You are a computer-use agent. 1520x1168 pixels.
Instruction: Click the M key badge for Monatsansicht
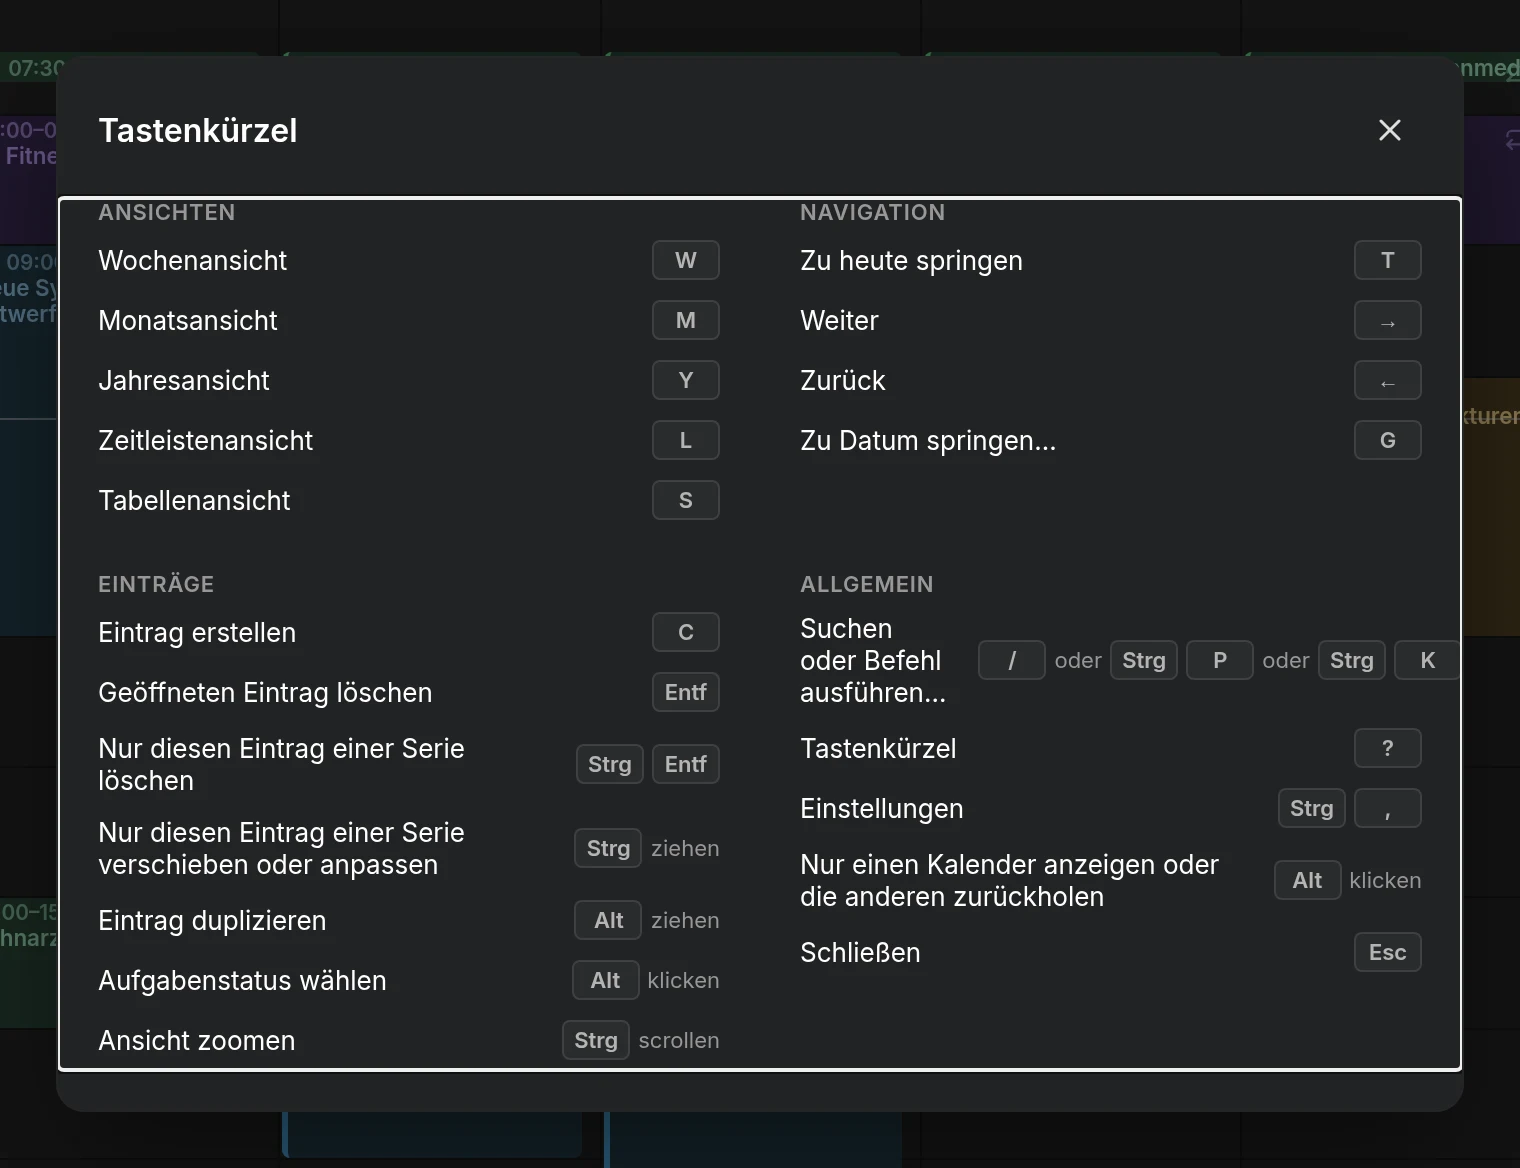click(x=686, y=320)
